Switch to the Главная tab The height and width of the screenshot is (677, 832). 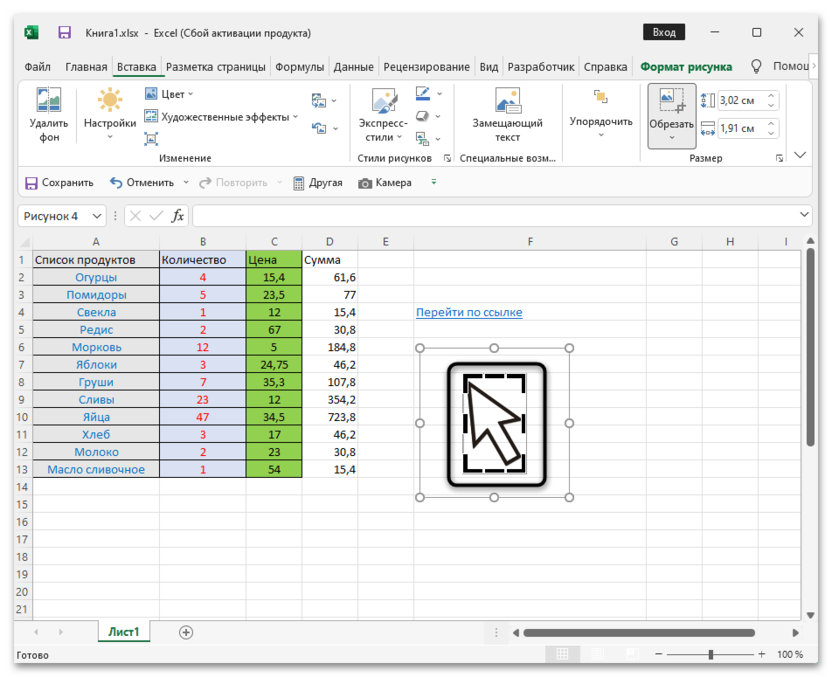86,67
